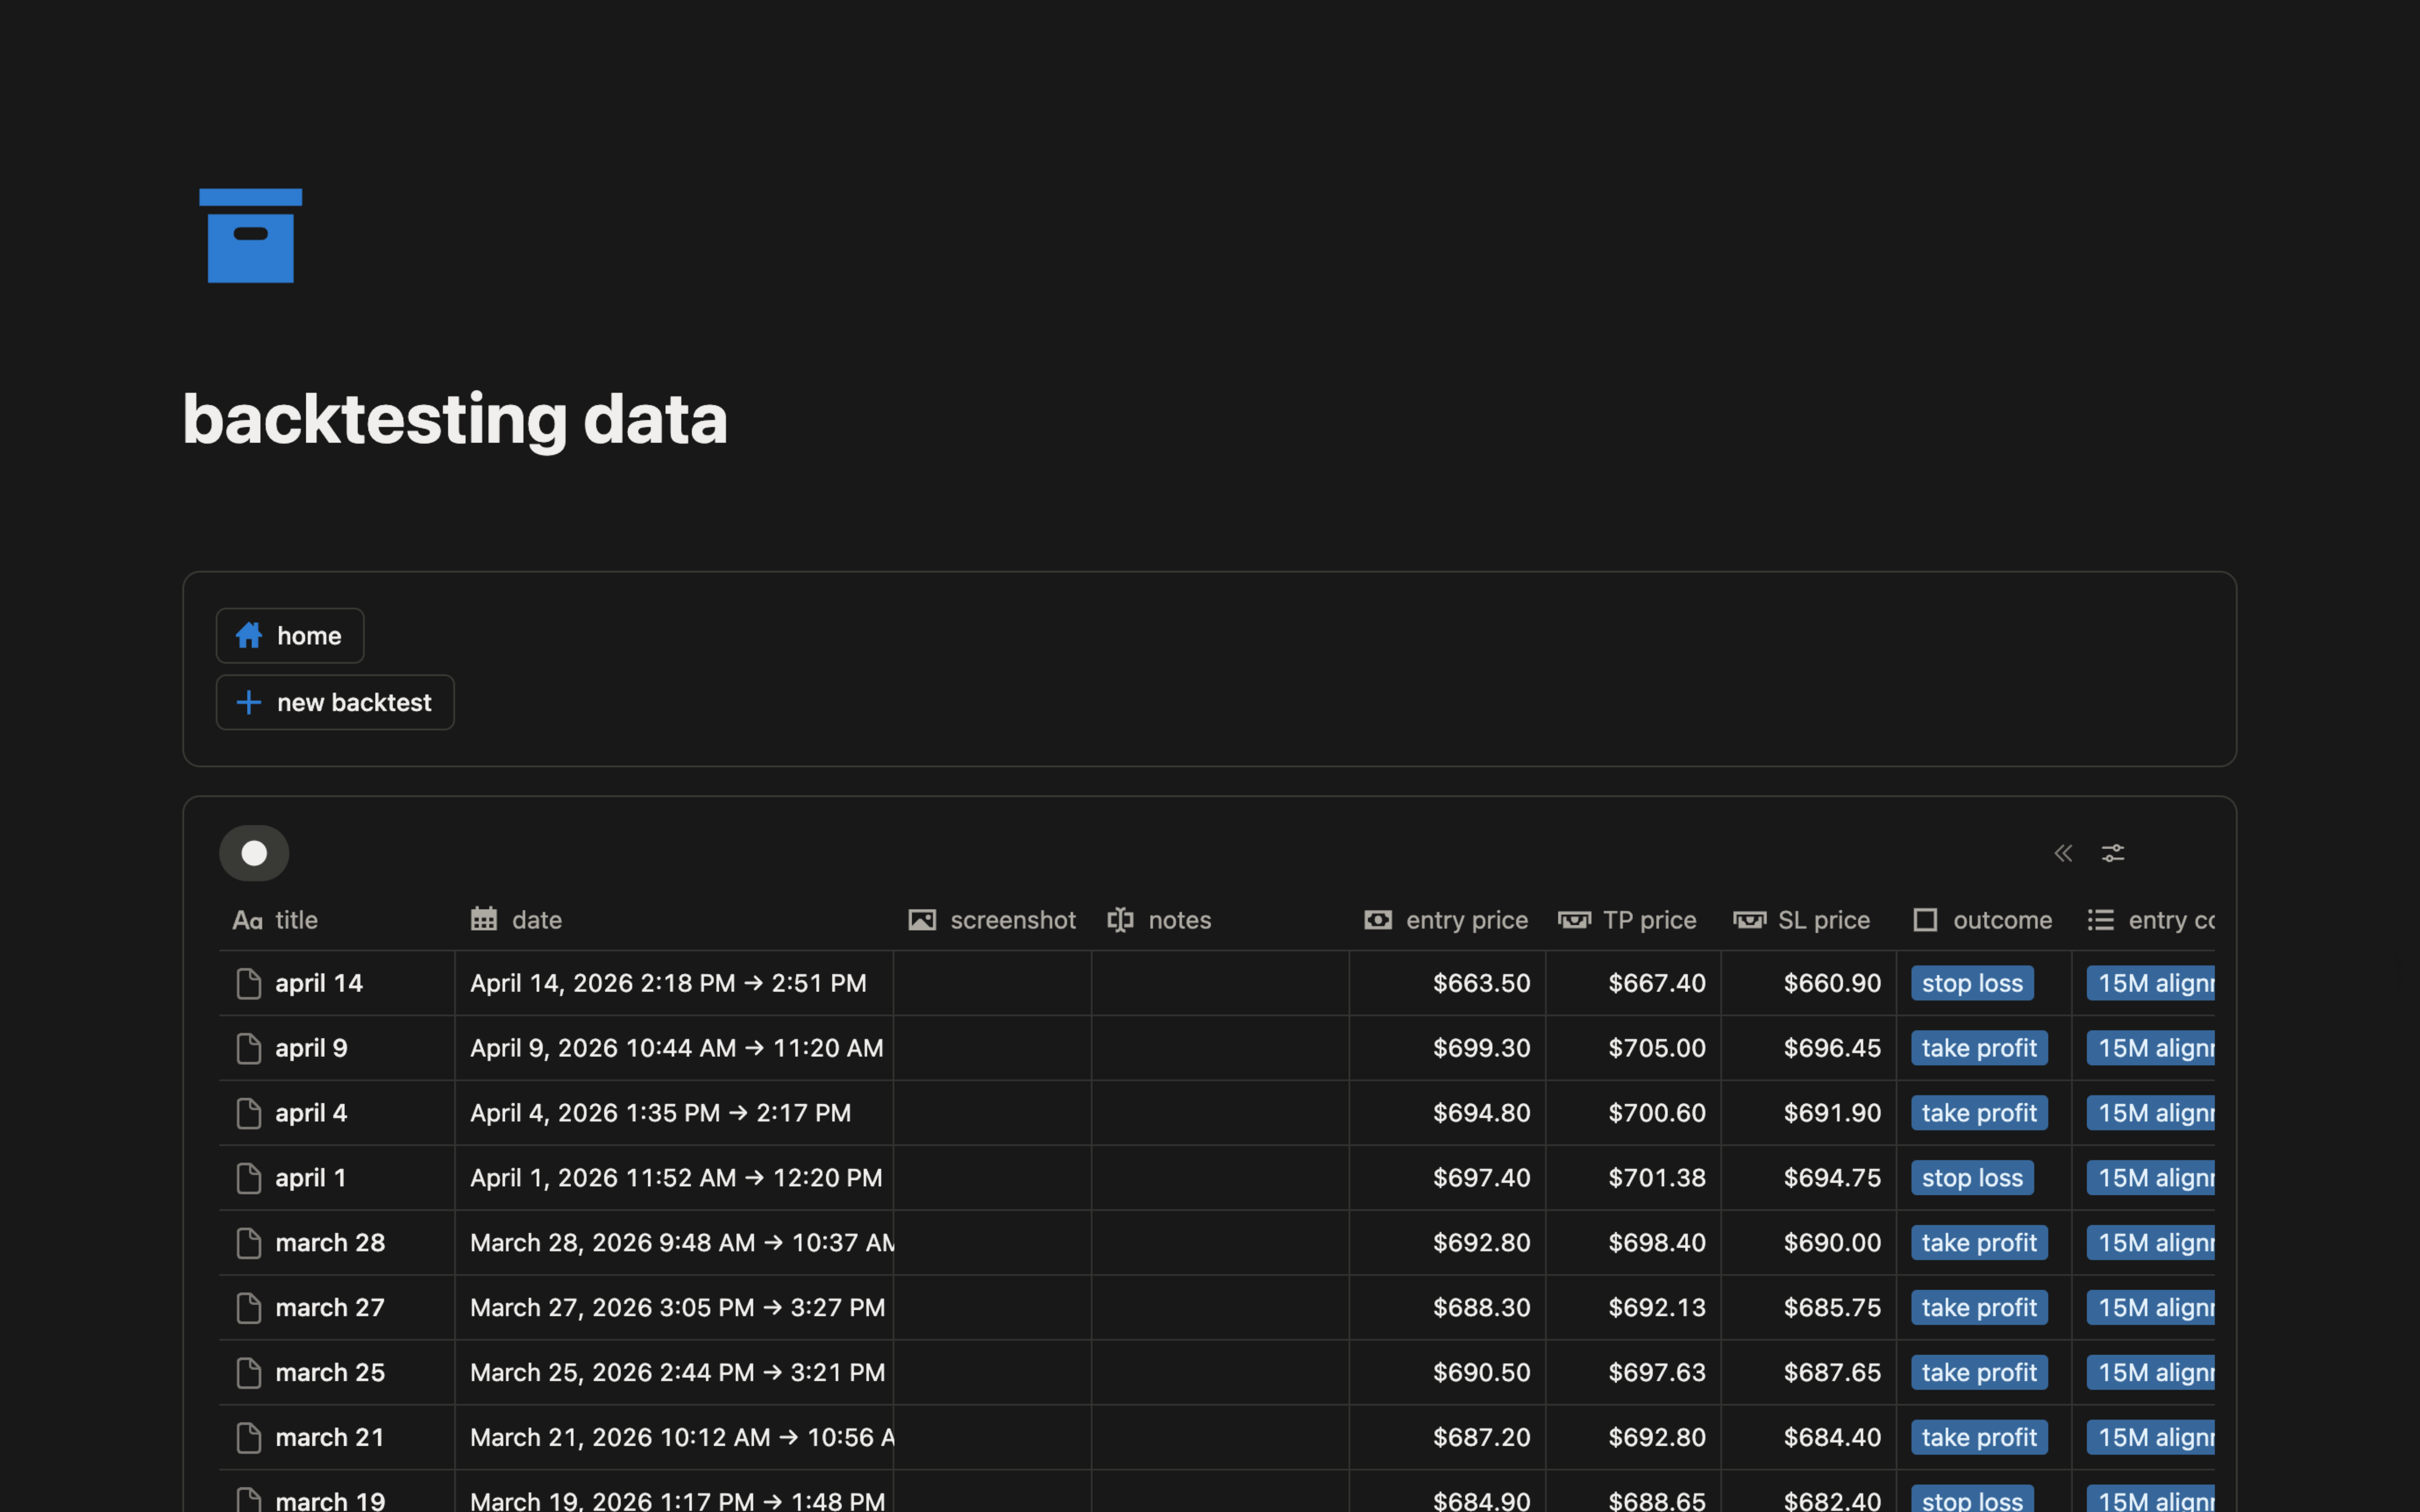Click the blue archive box page icon
This screenshot has height=1512, width=2420.
[250, 236]
